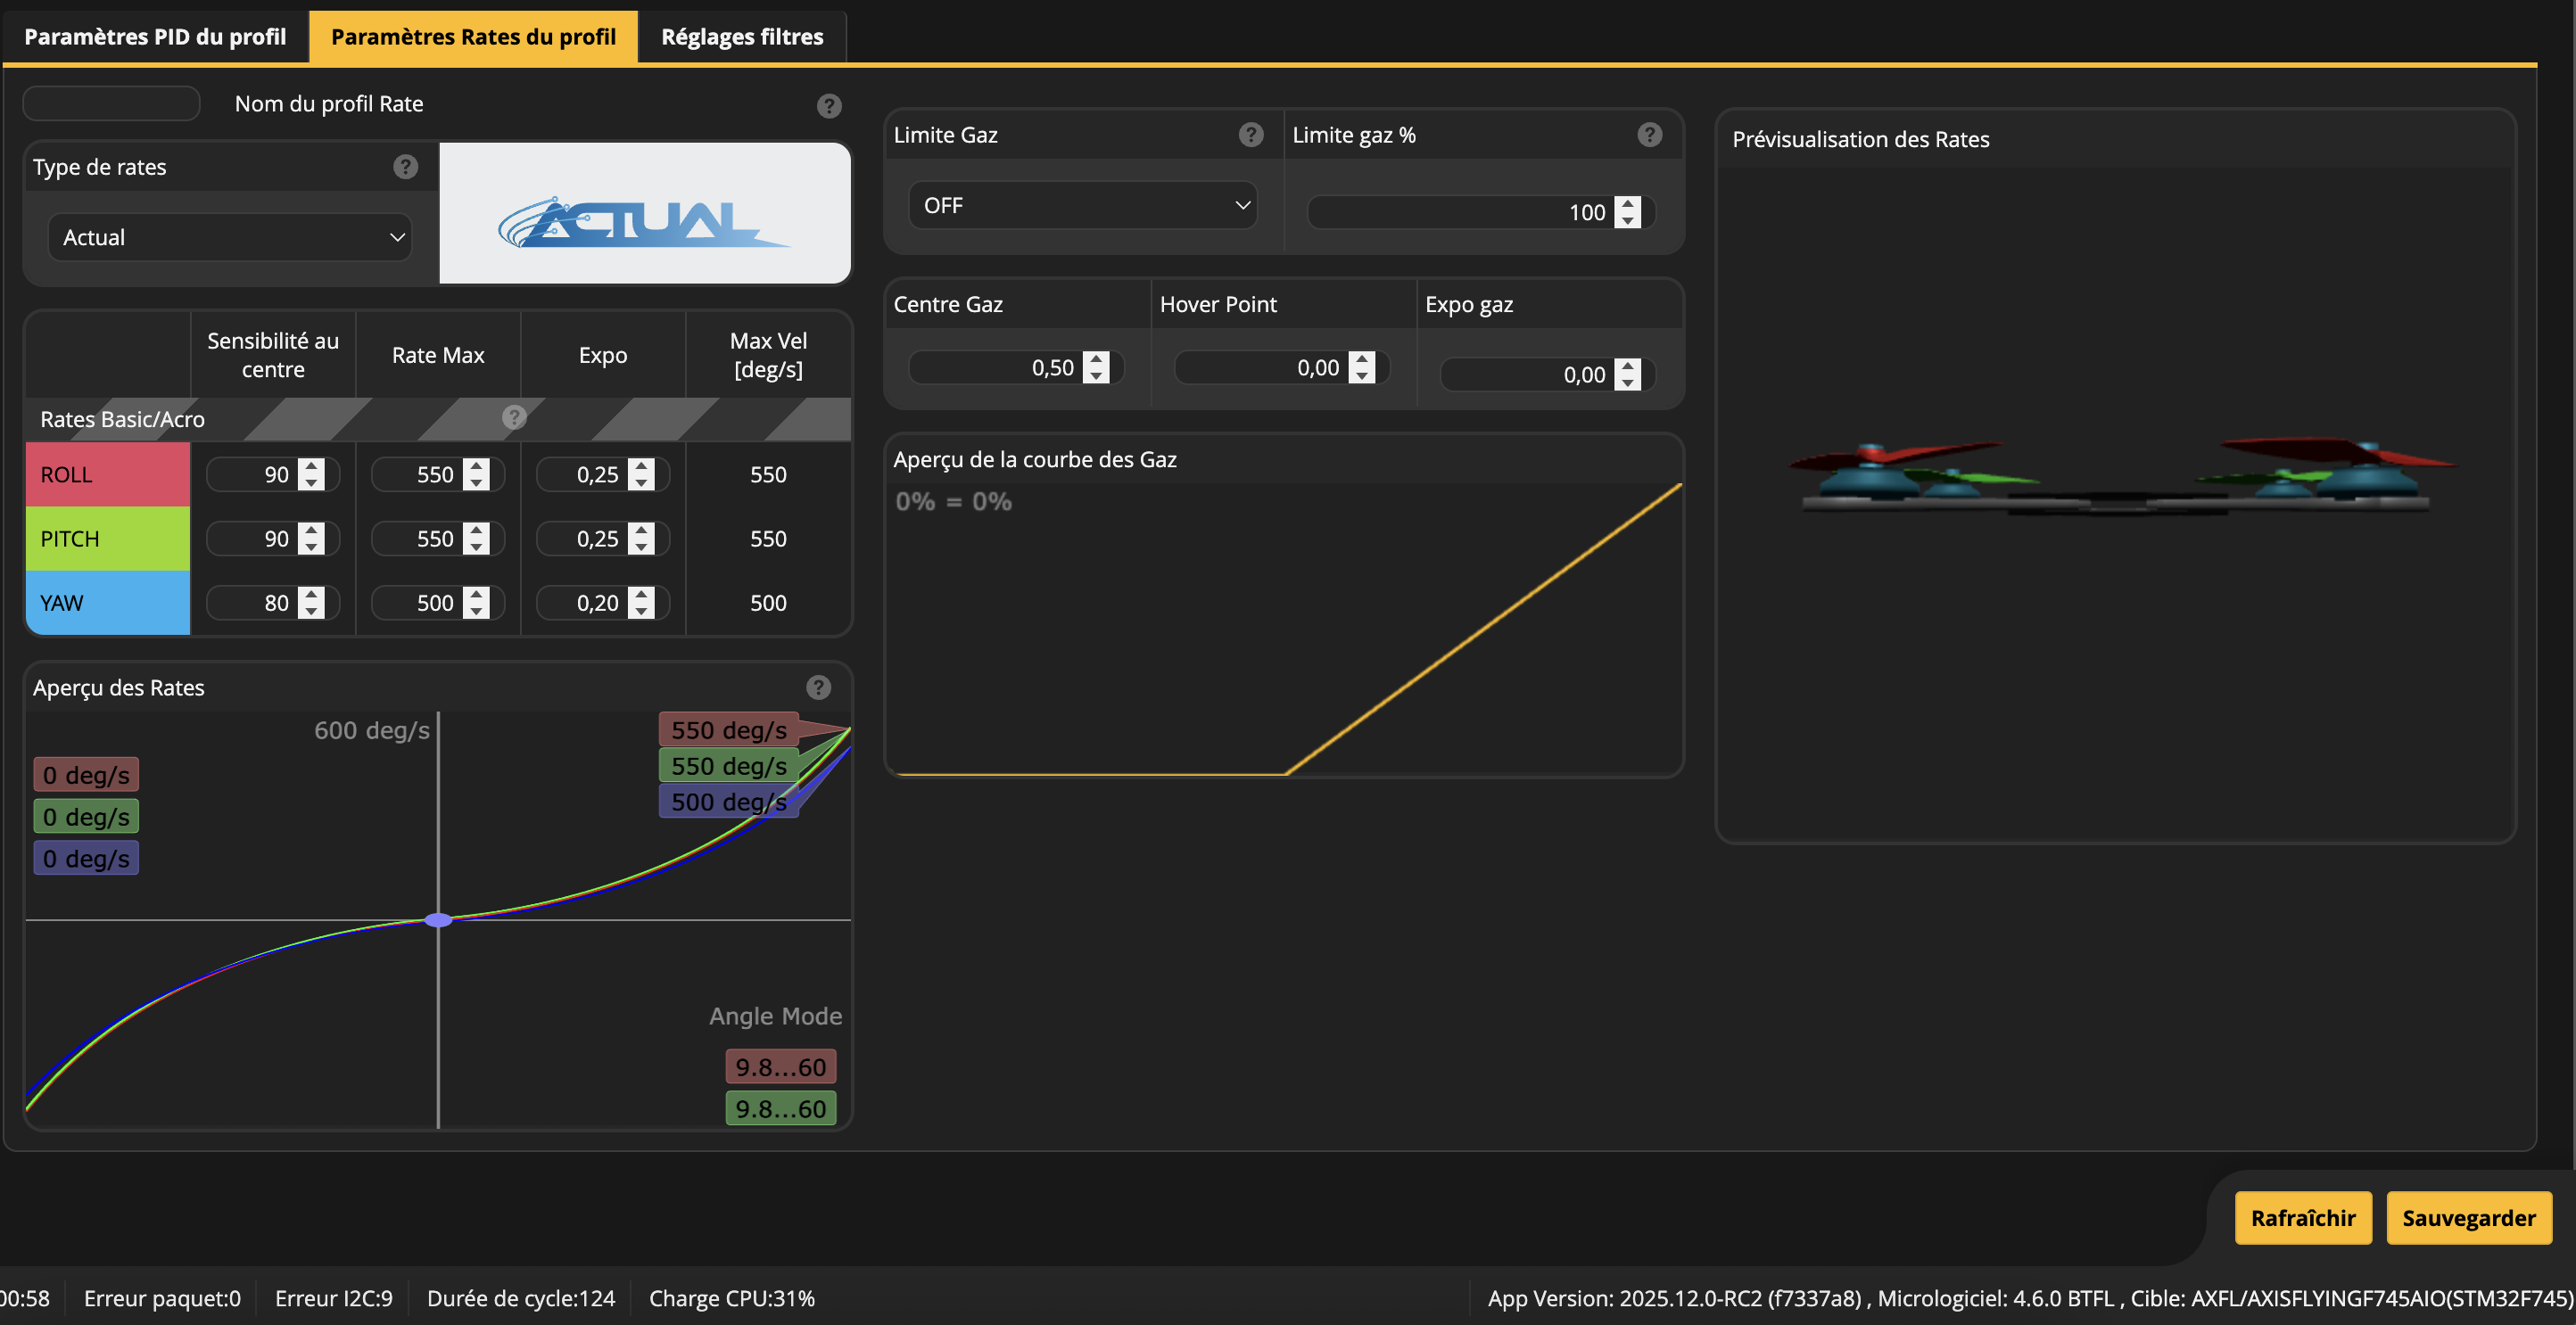2576x1325 pixels.
Task: Click help icon for Type de rates
Action: coord(405,167)
